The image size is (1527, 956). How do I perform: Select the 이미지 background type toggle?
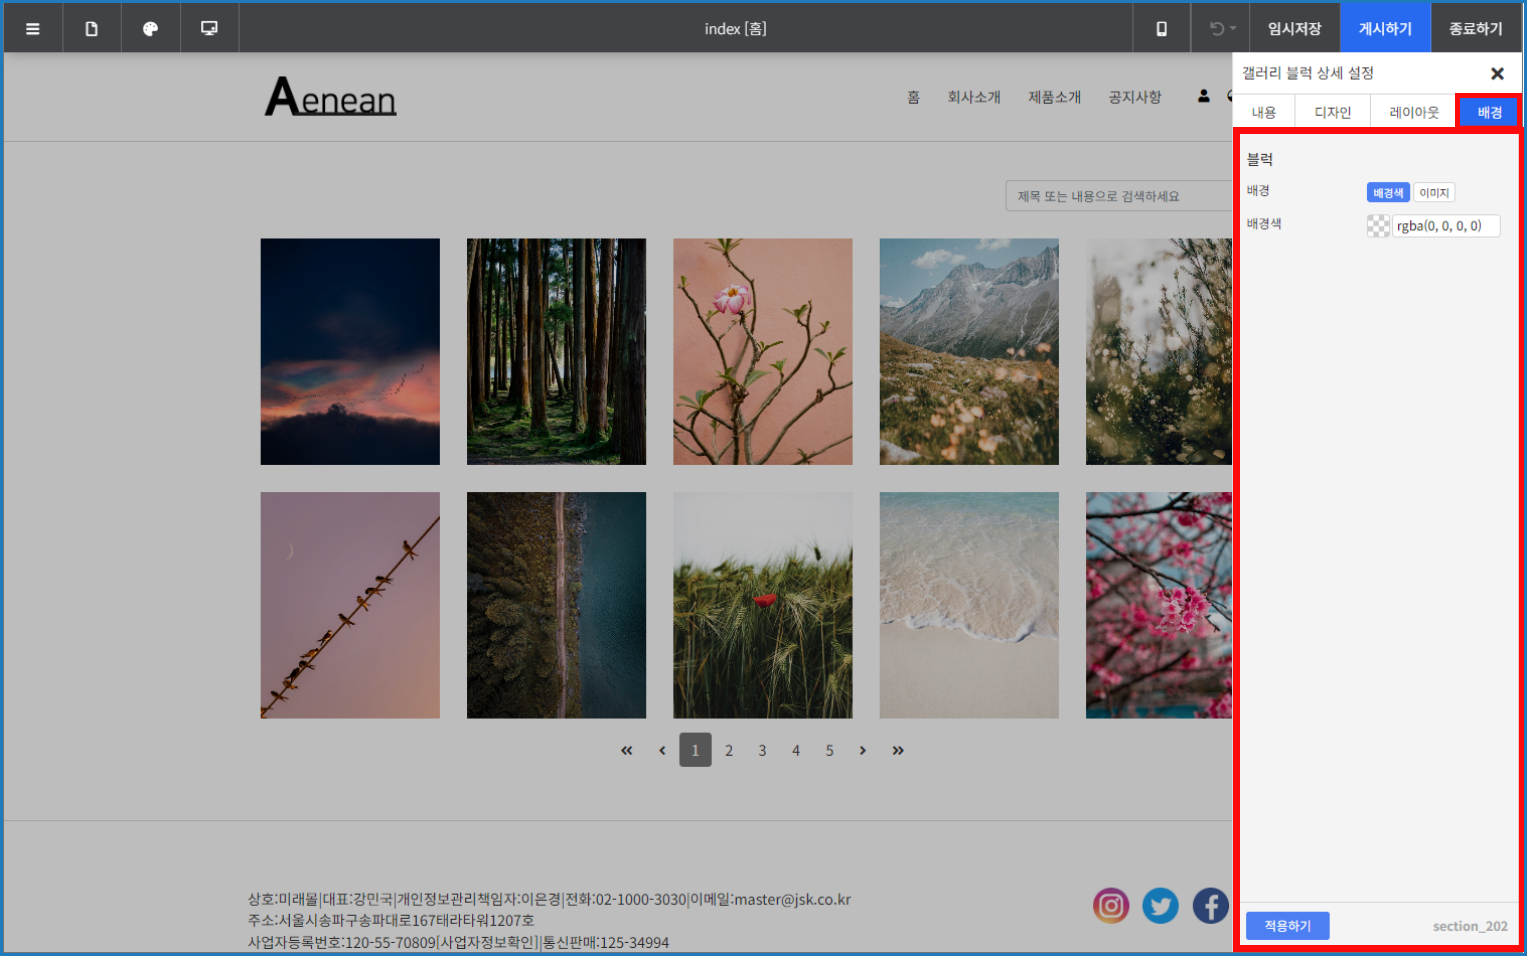tap(1434, 193)
